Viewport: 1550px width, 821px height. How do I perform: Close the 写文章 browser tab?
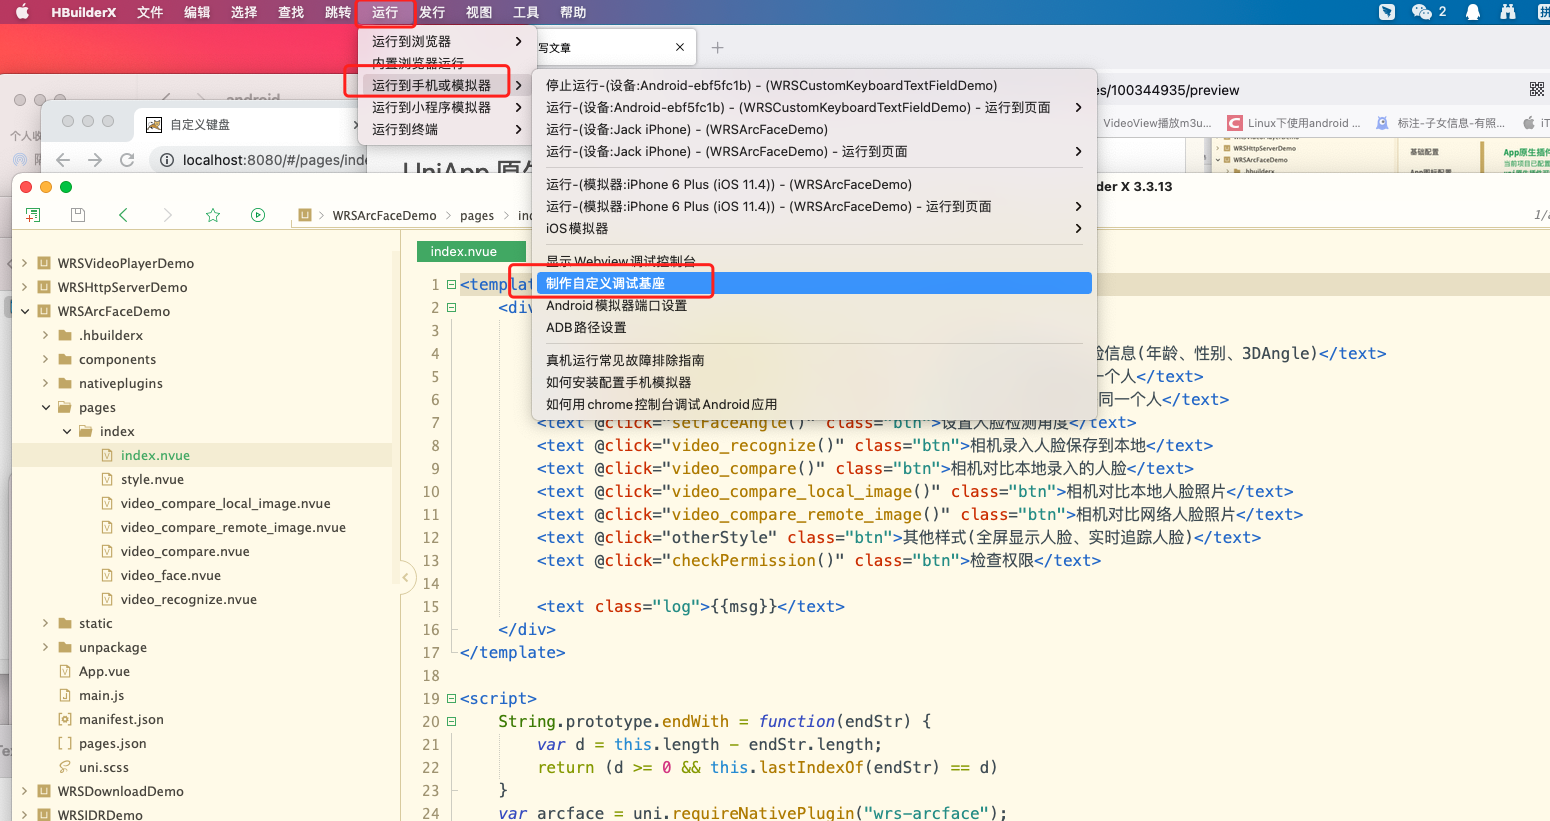tap(680, 47)
